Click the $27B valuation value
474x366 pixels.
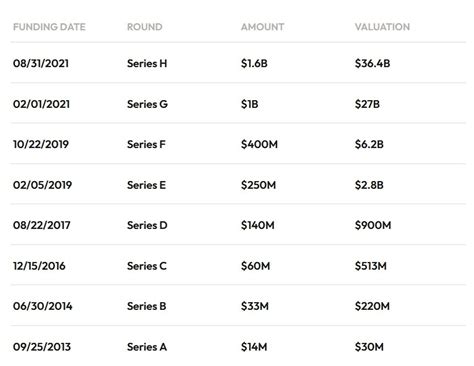367,104
